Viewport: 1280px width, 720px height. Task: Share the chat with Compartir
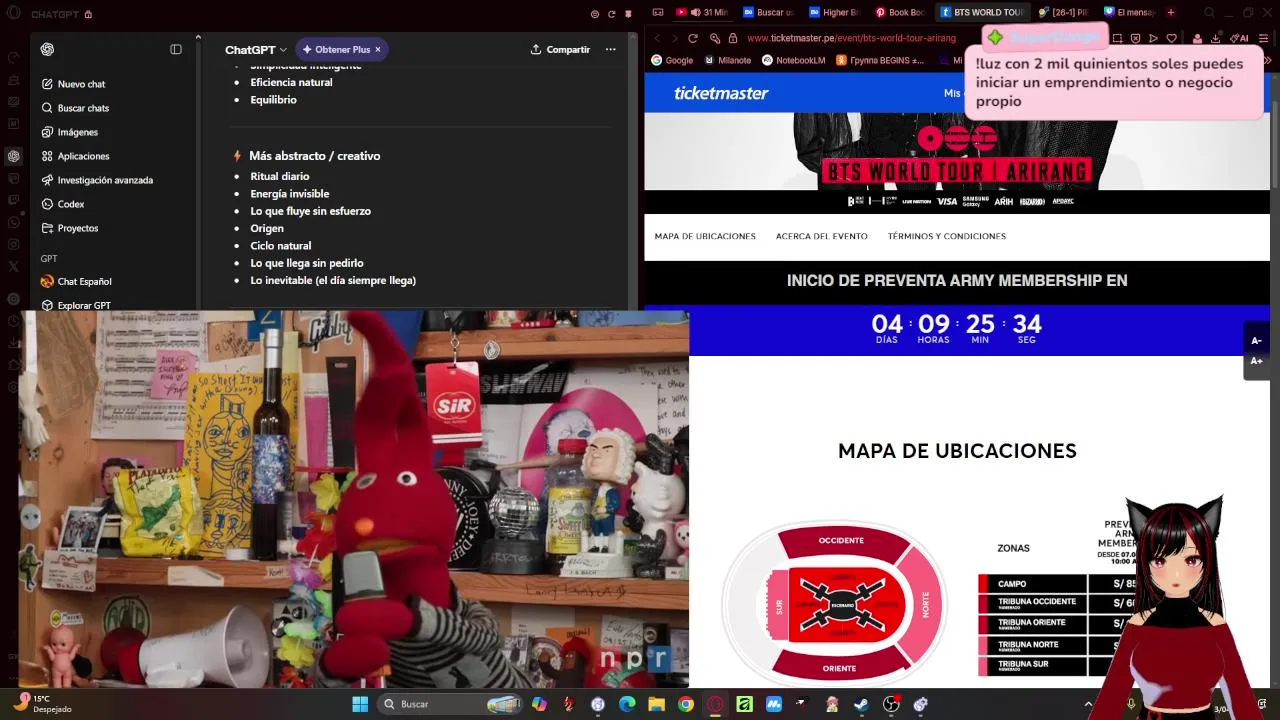click(560, 49)
